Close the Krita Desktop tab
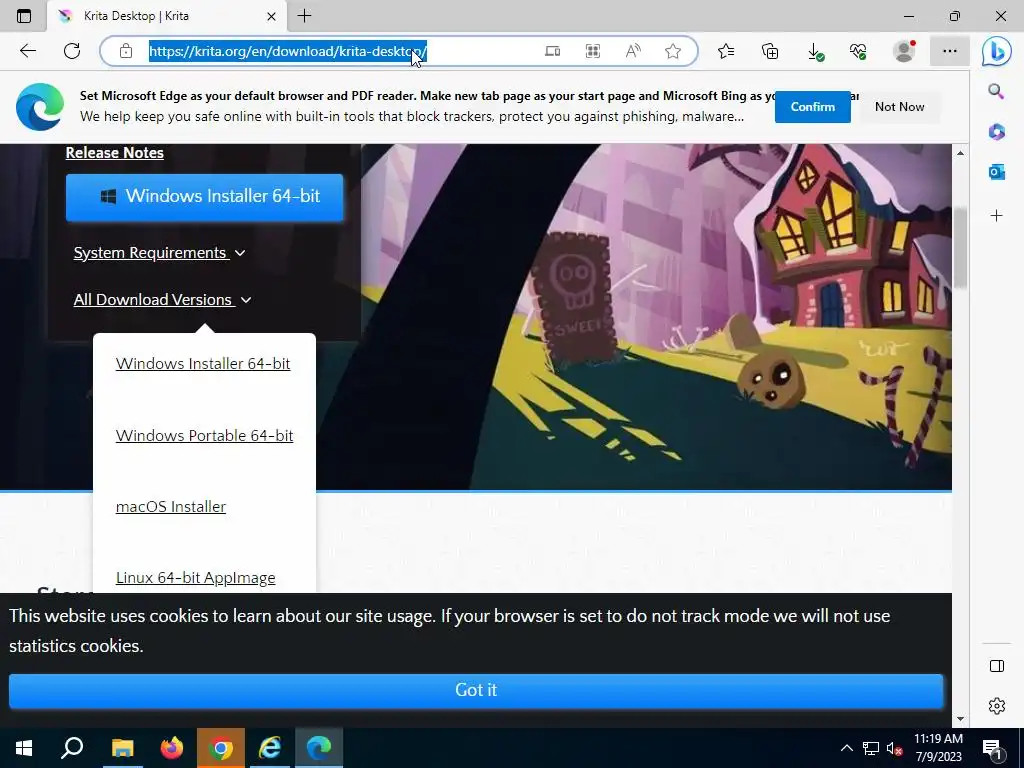This screenshot has height=768, width=1024. [x=272, y=16]
